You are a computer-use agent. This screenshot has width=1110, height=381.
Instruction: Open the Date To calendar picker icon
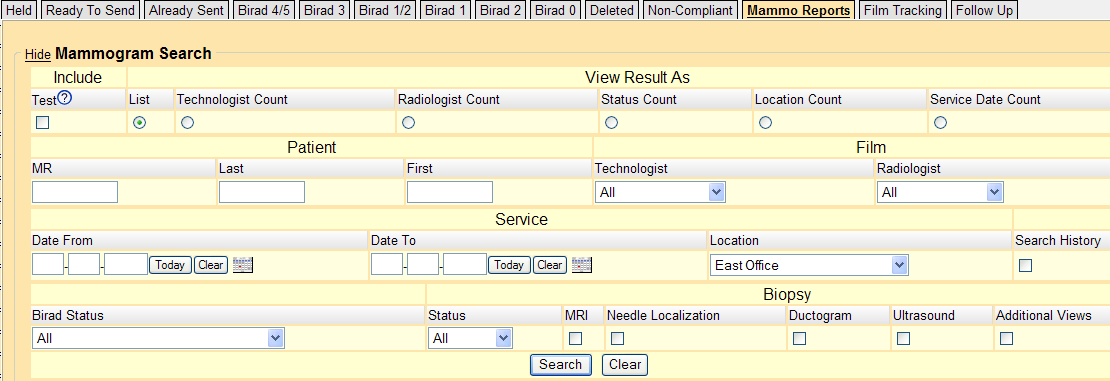tap(582, 266)
